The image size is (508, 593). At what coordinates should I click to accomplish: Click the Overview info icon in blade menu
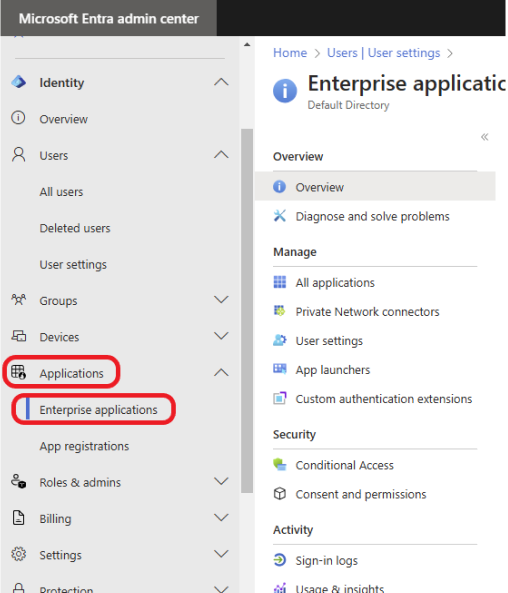[280, 186]
